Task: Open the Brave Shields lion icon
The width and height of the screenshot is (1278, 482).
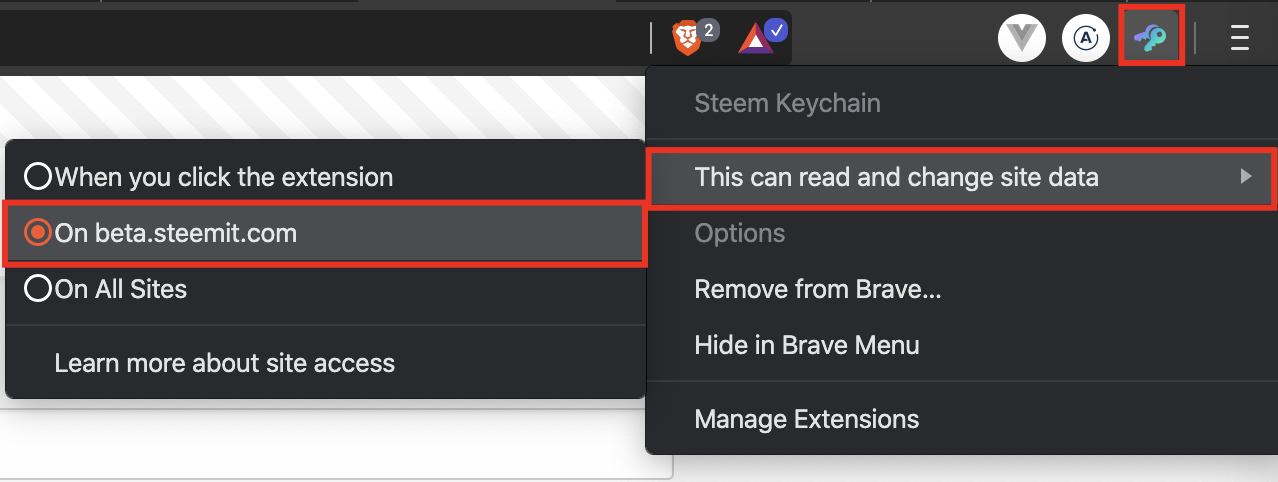Action: [687, 38]
